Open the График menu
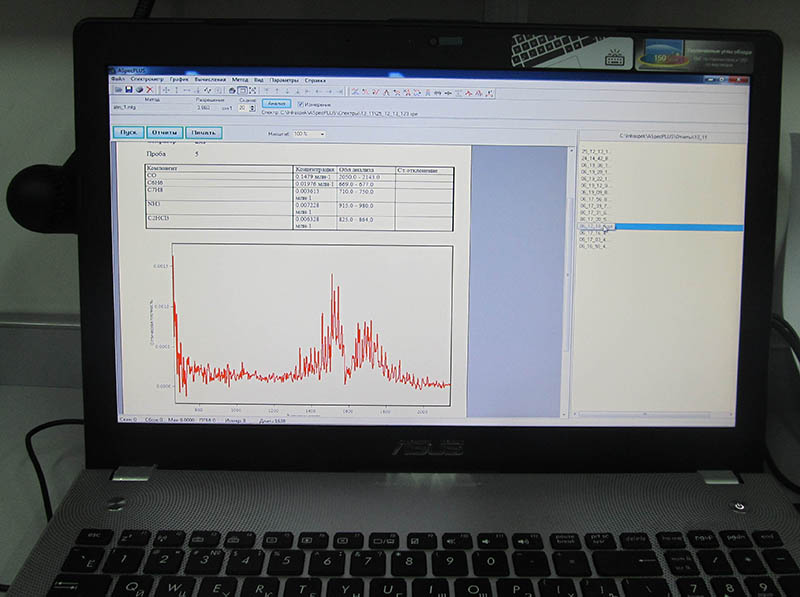 click(x=179, y=80)
